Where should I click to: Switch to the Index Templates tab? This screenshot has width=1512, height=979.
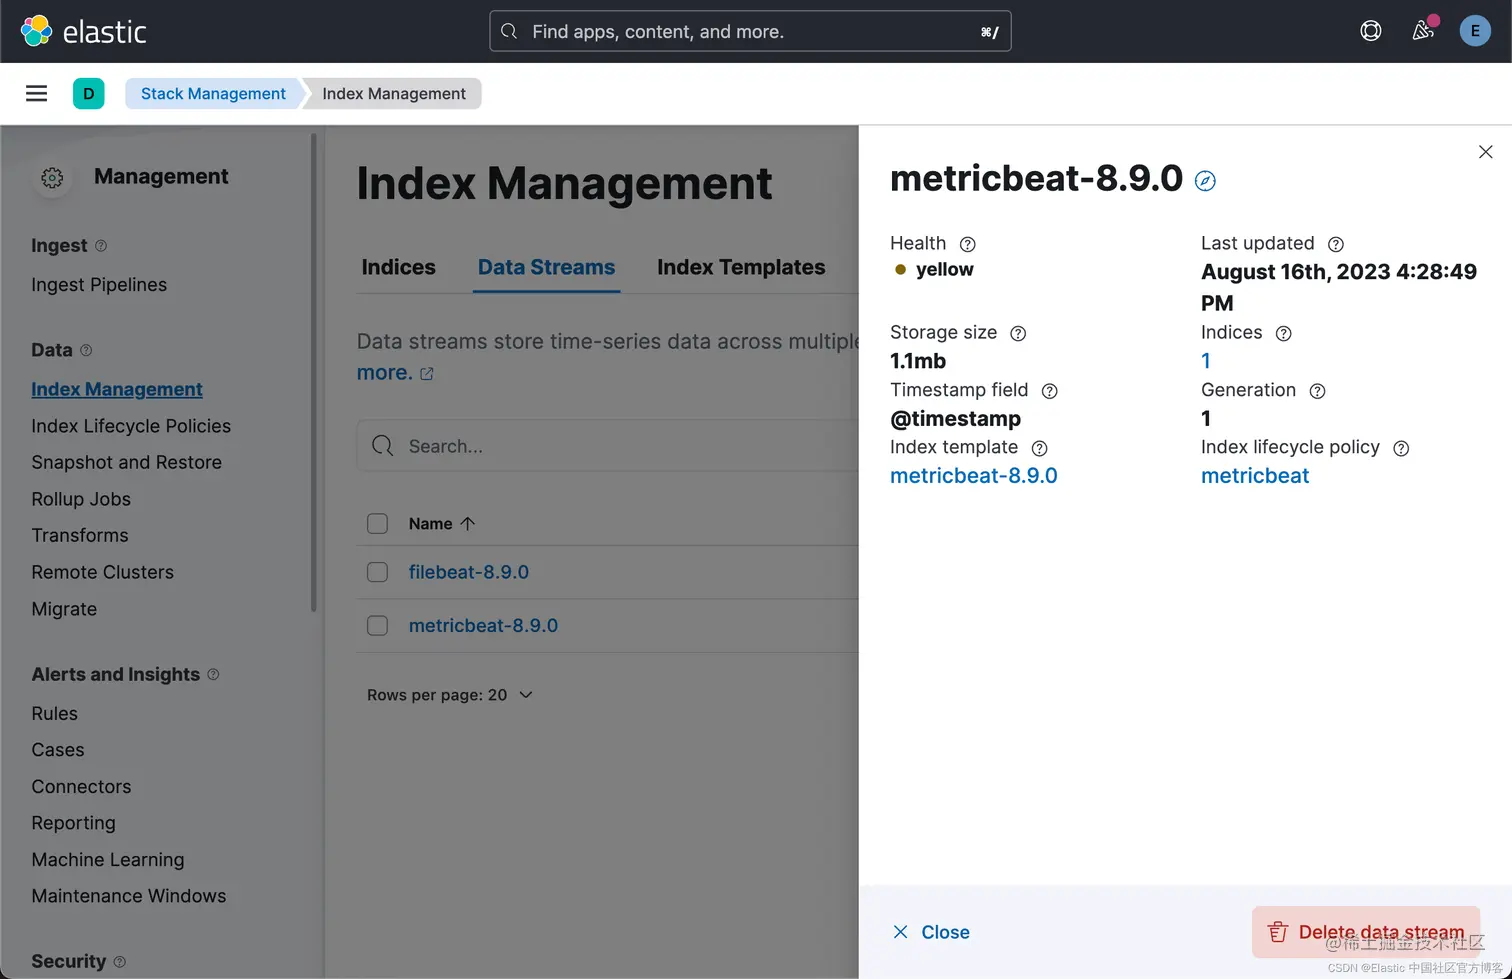click(741, 267)
